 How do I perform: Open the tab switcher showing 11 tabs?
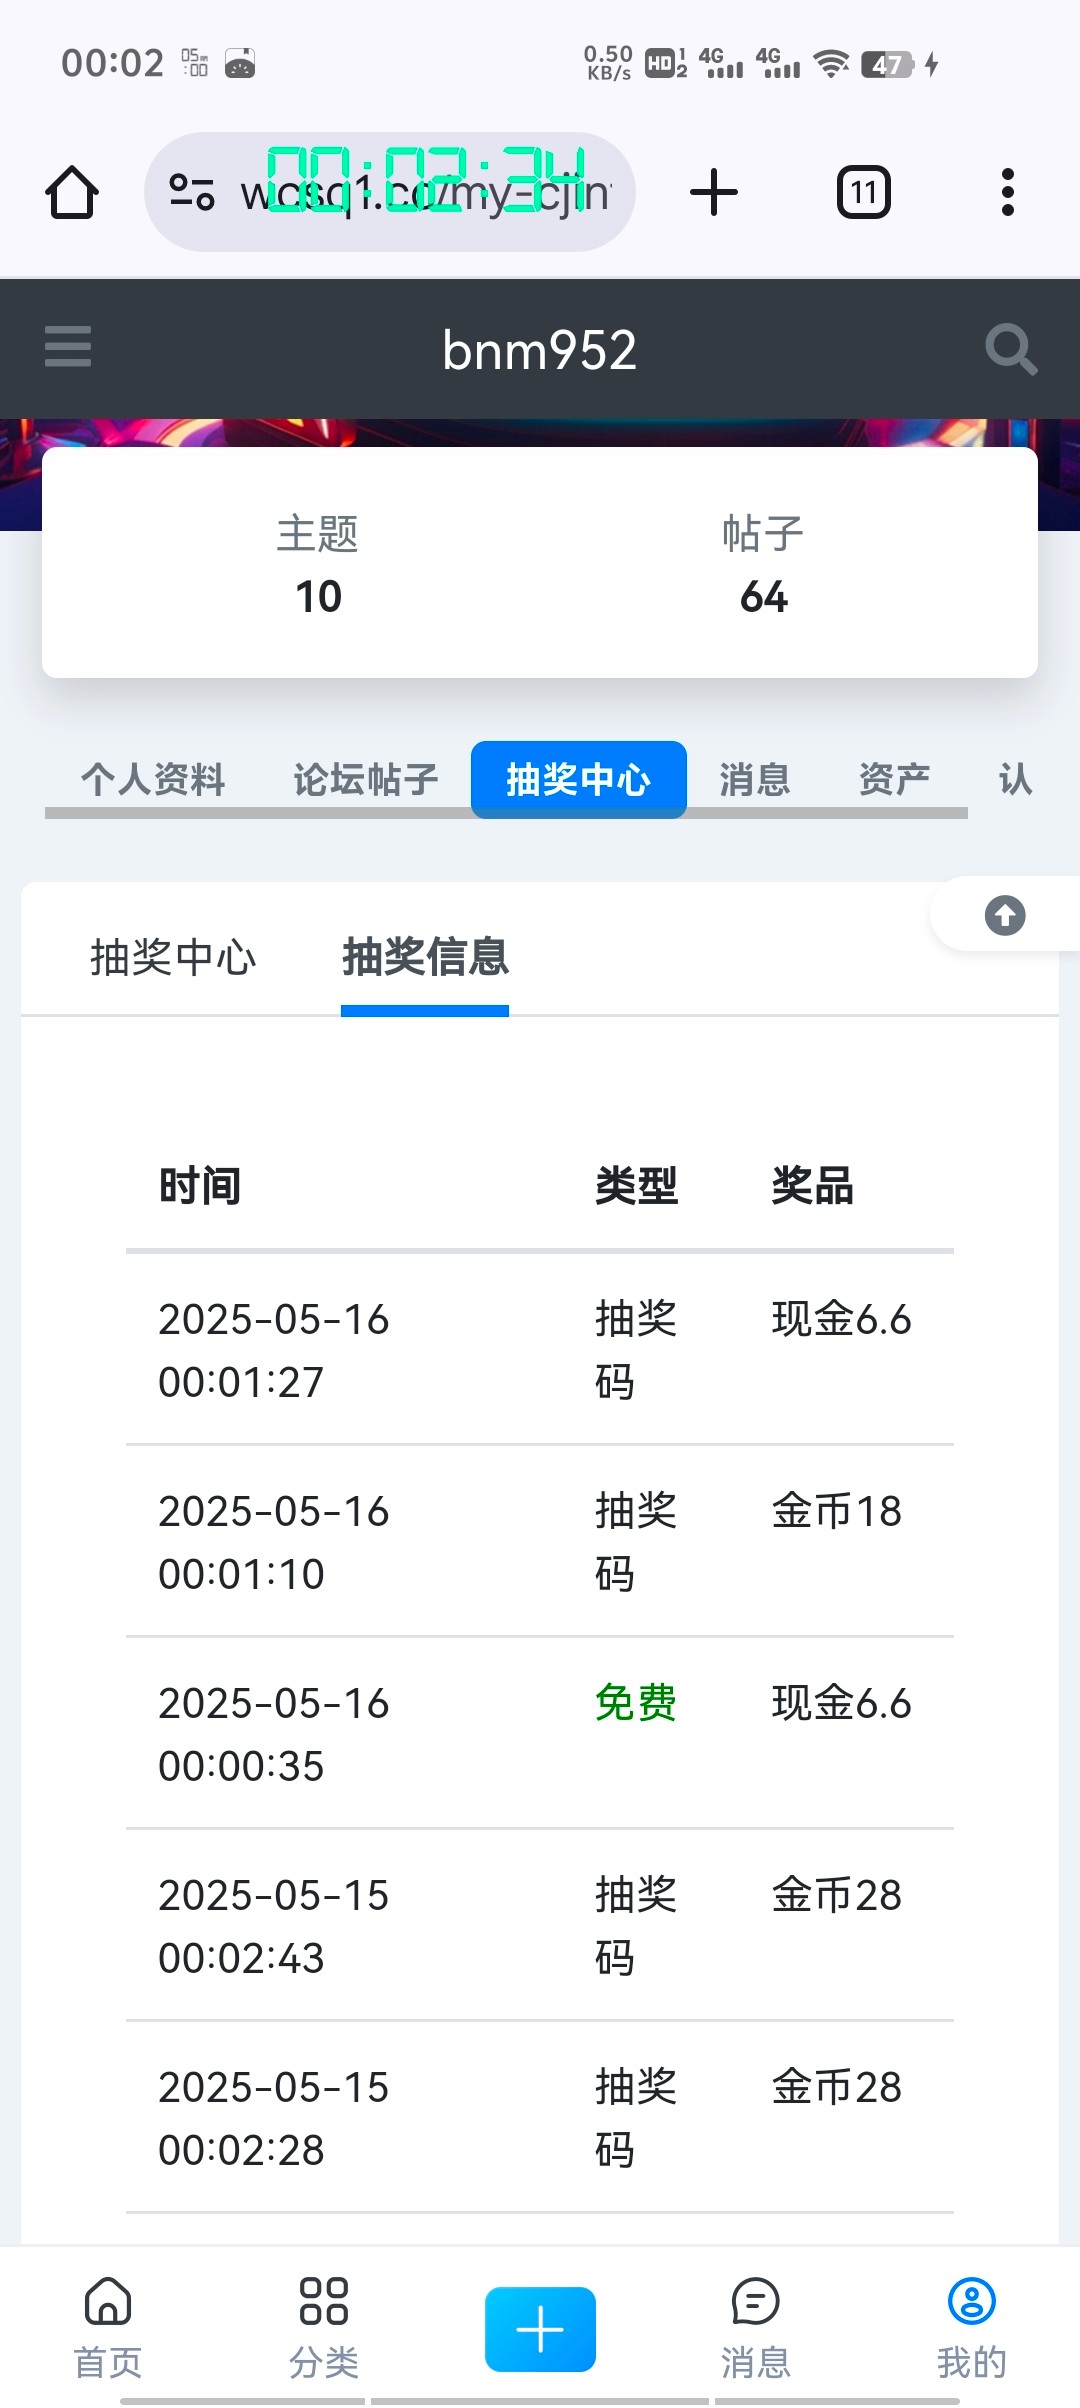pyautogui.click(x=863, y=192)
